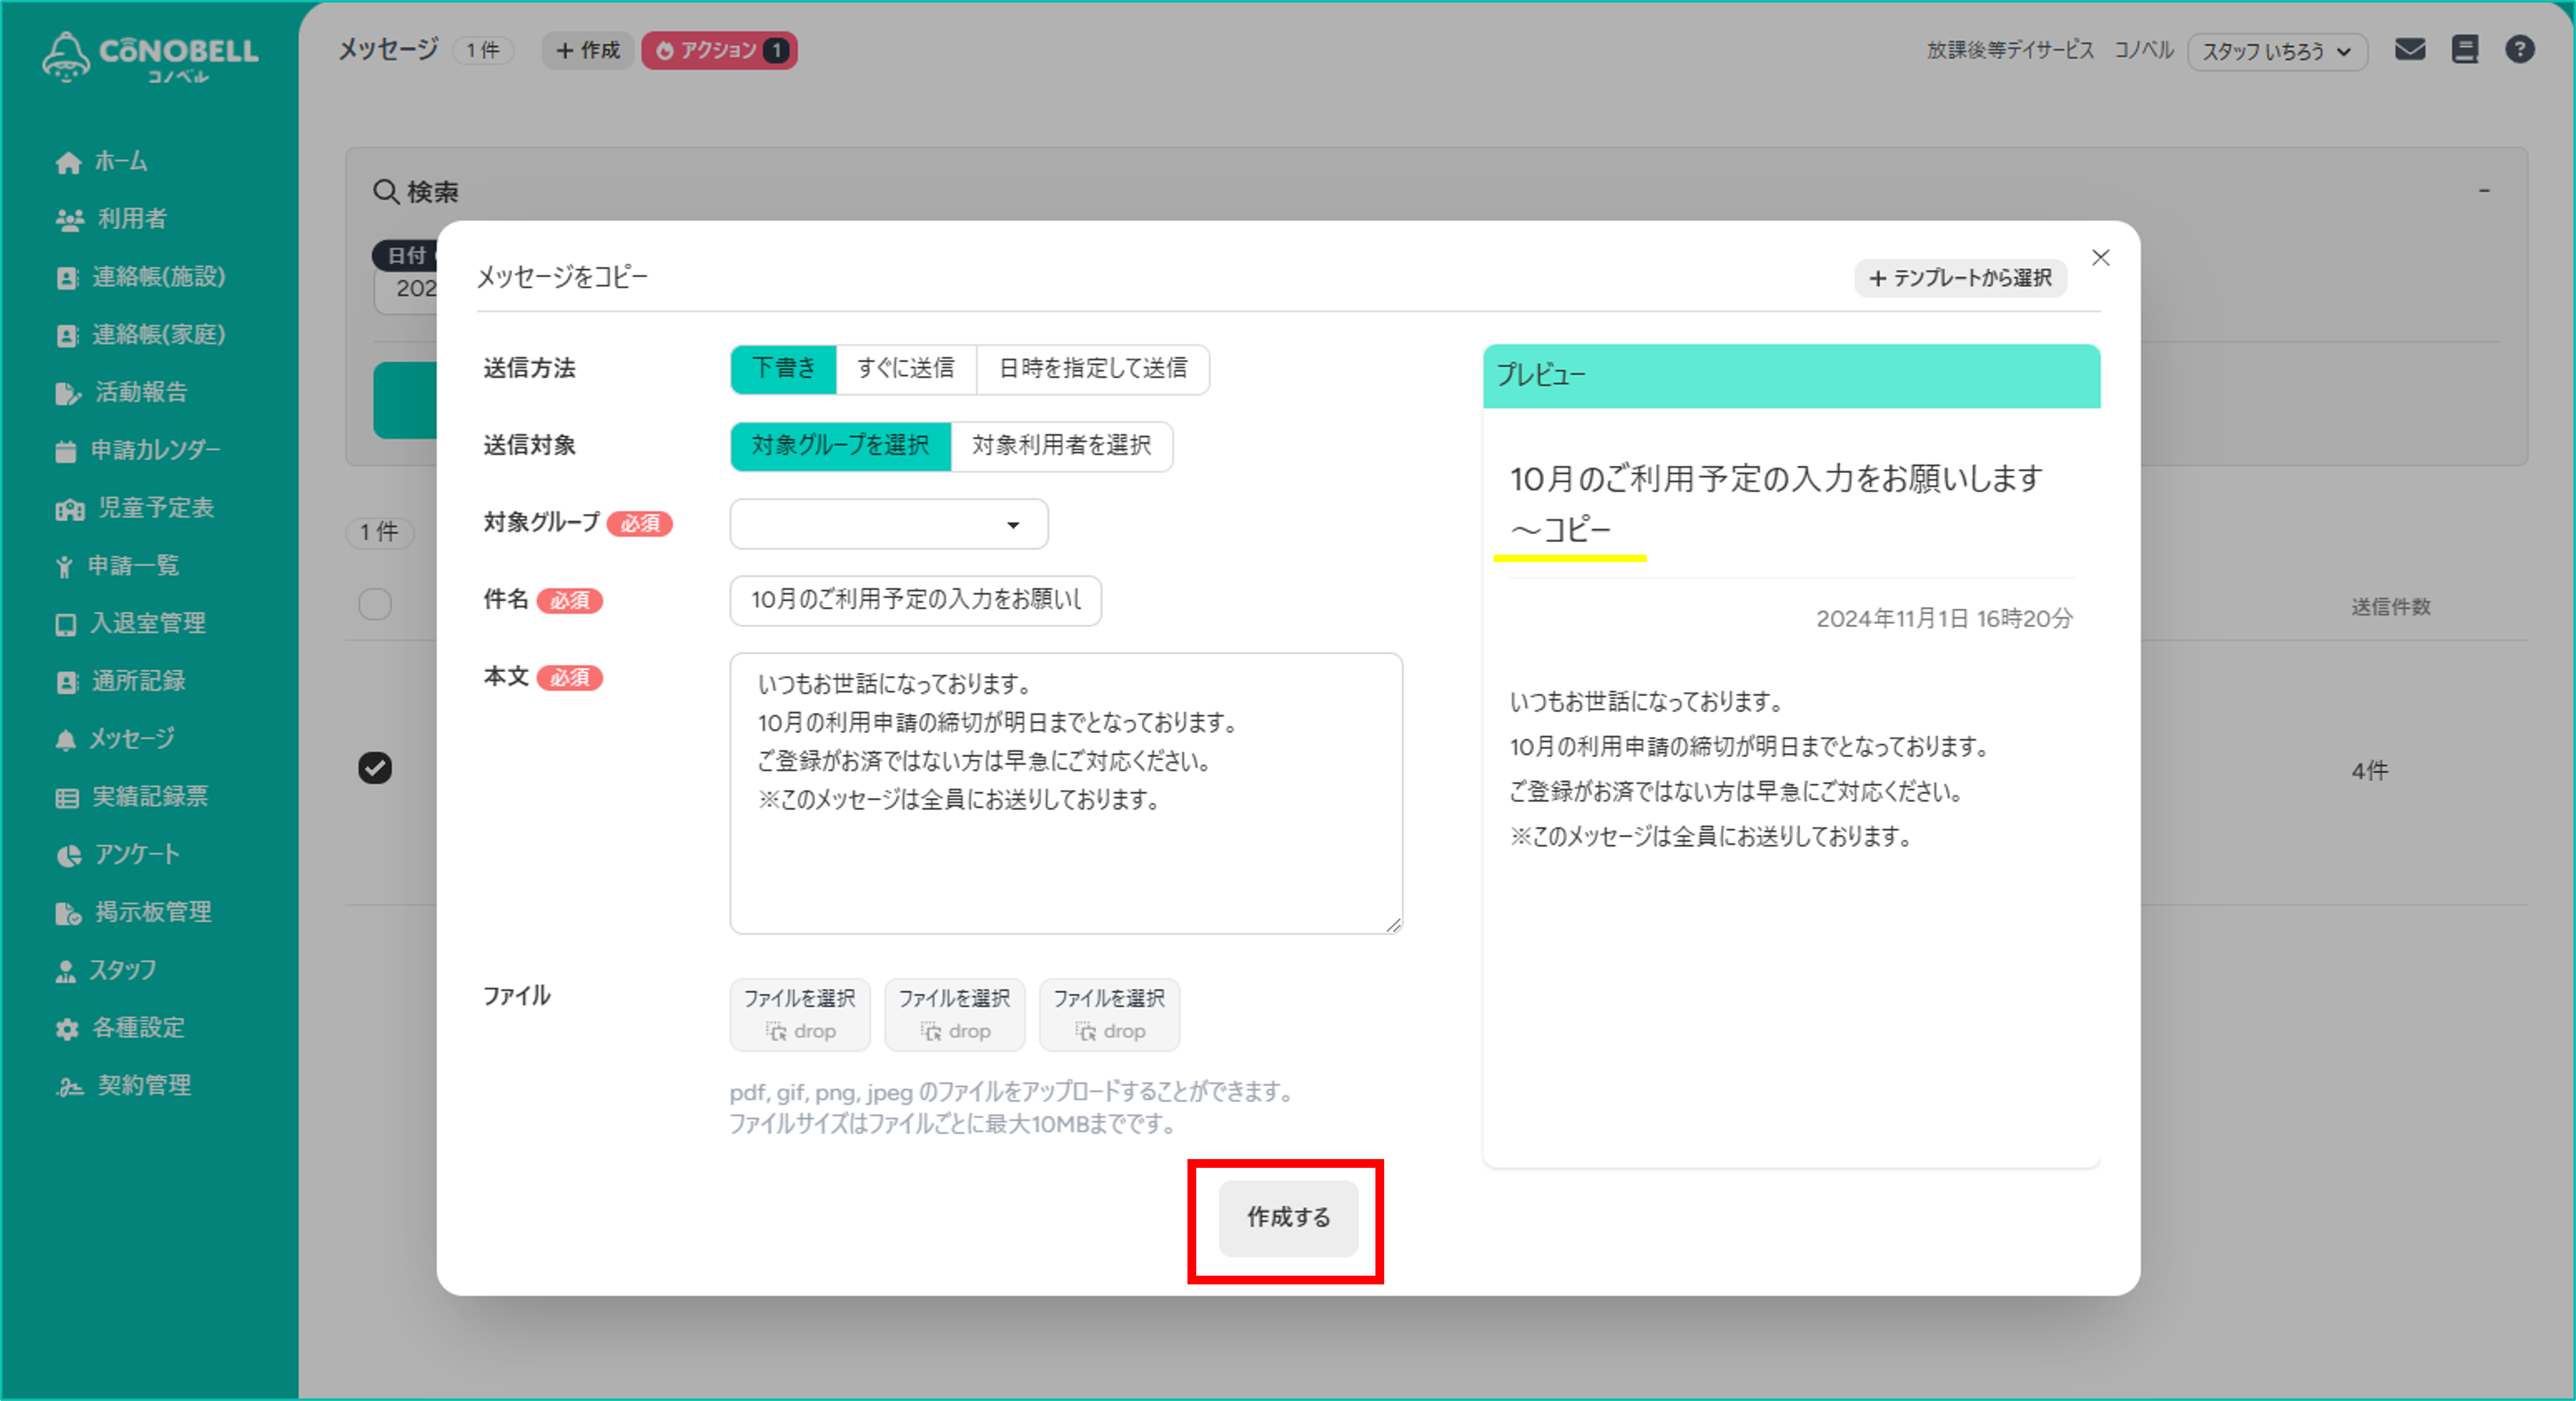The image size is (2576, 1401).
Task: Uncheck the checked message row checkbox
Action: [x=375, y=768]
